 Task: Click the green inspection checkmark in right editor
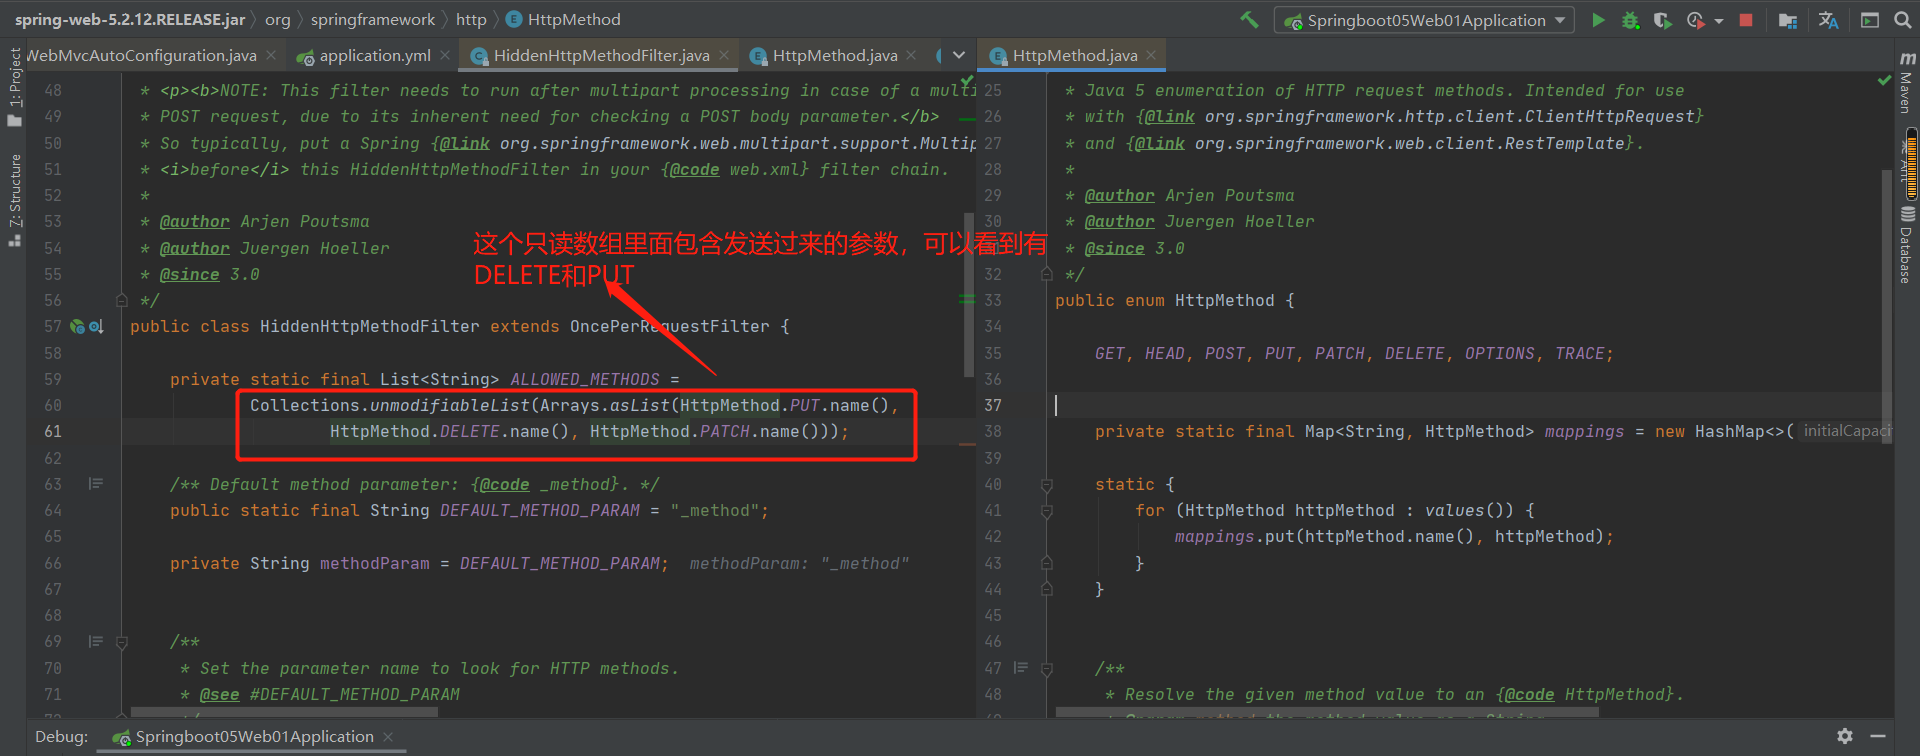click(1884, 80)
